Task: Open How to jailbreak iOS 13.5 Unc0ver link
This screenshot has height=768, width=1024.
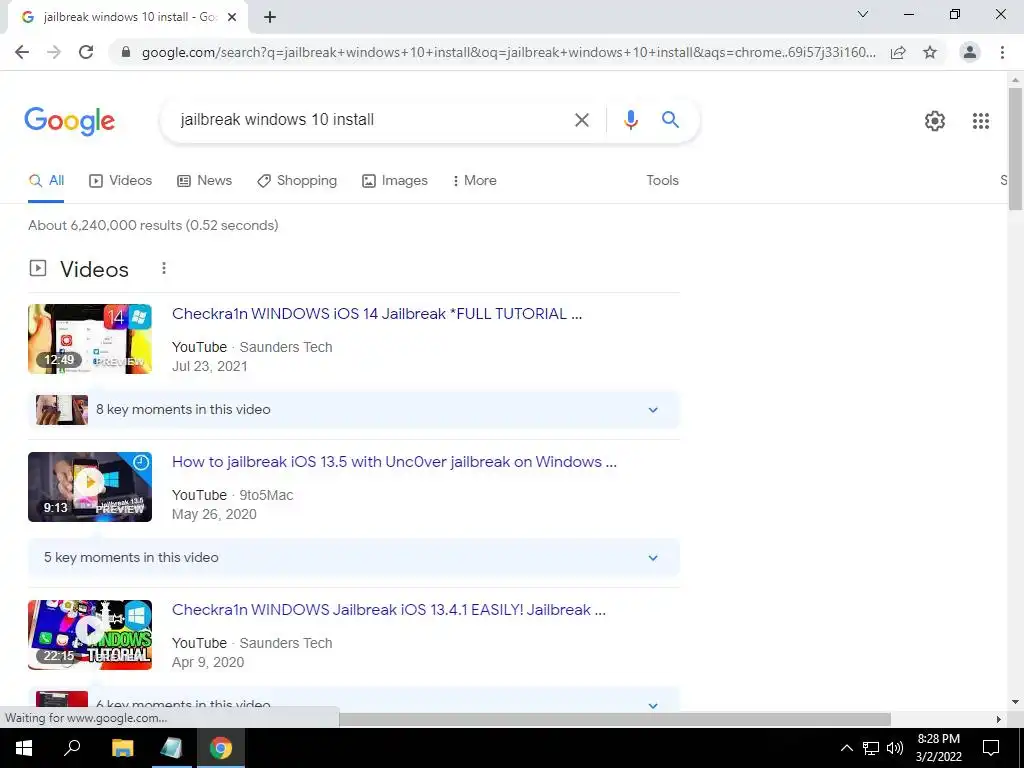Action: point(394,462)
